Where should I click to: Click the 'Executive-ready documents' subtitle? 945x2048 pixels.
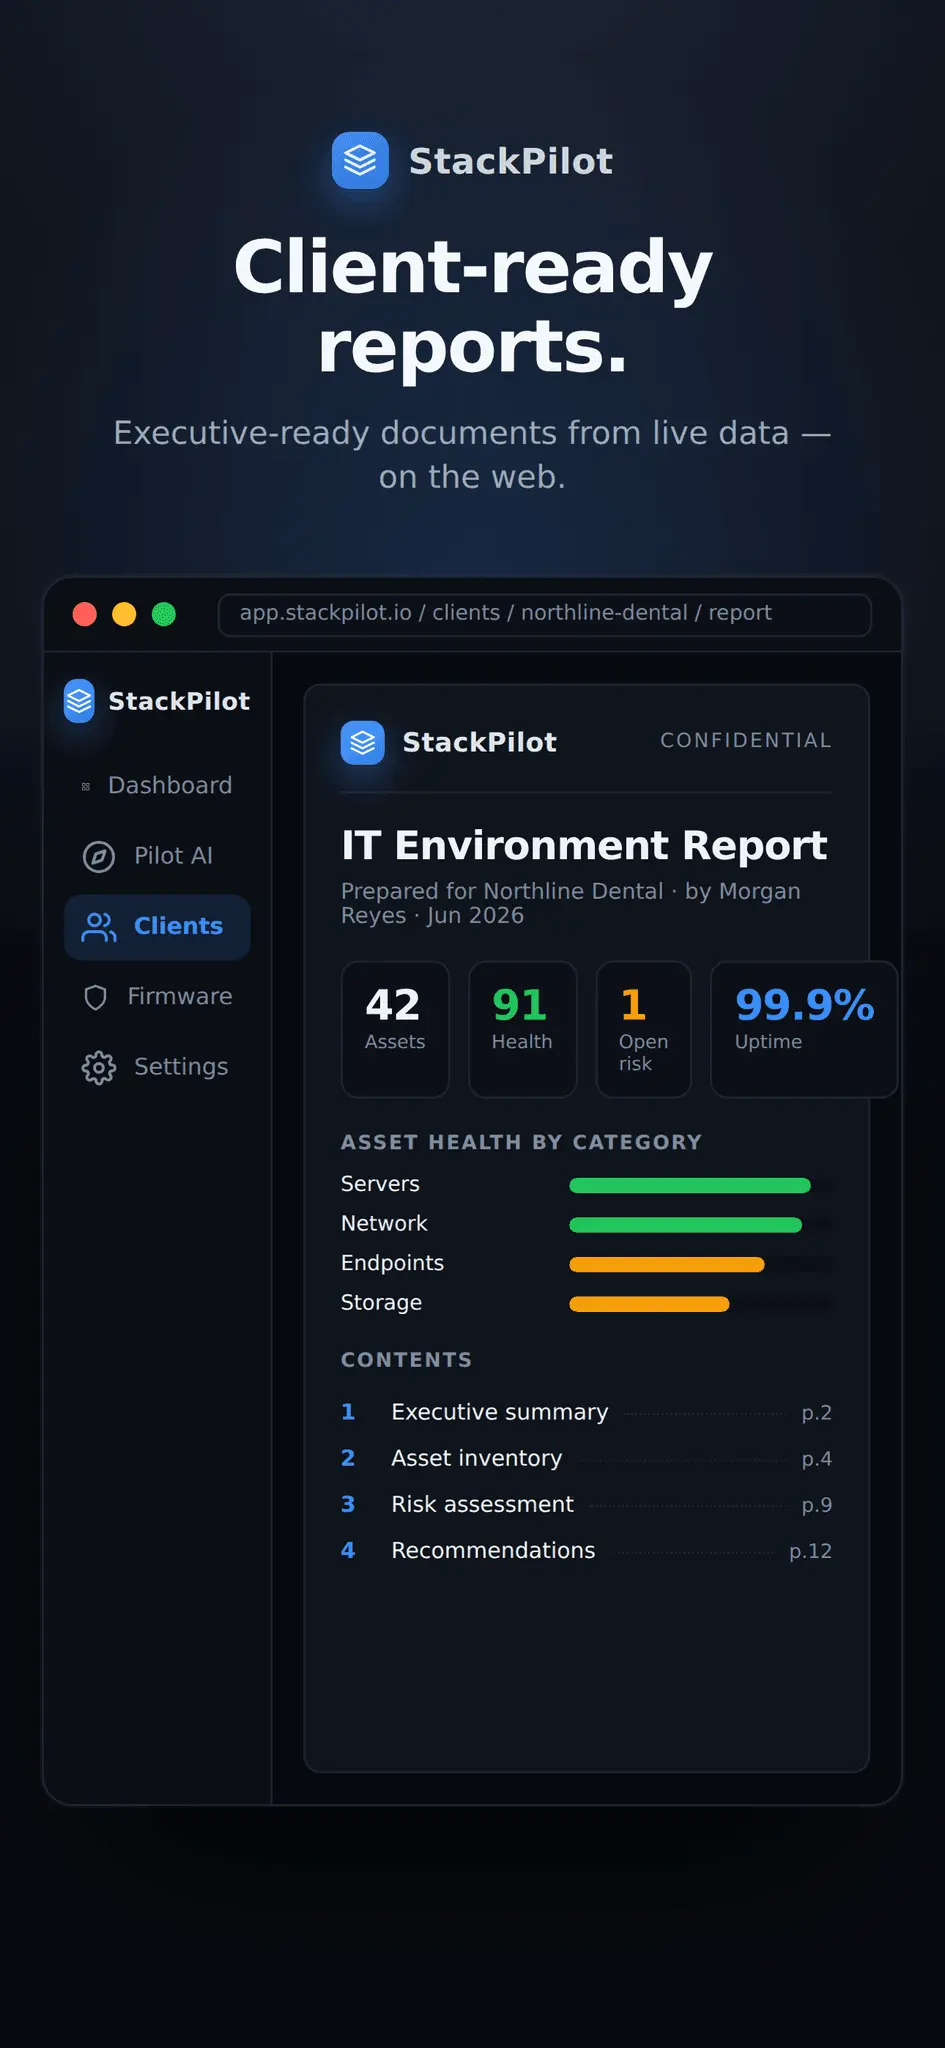point(472,455)
